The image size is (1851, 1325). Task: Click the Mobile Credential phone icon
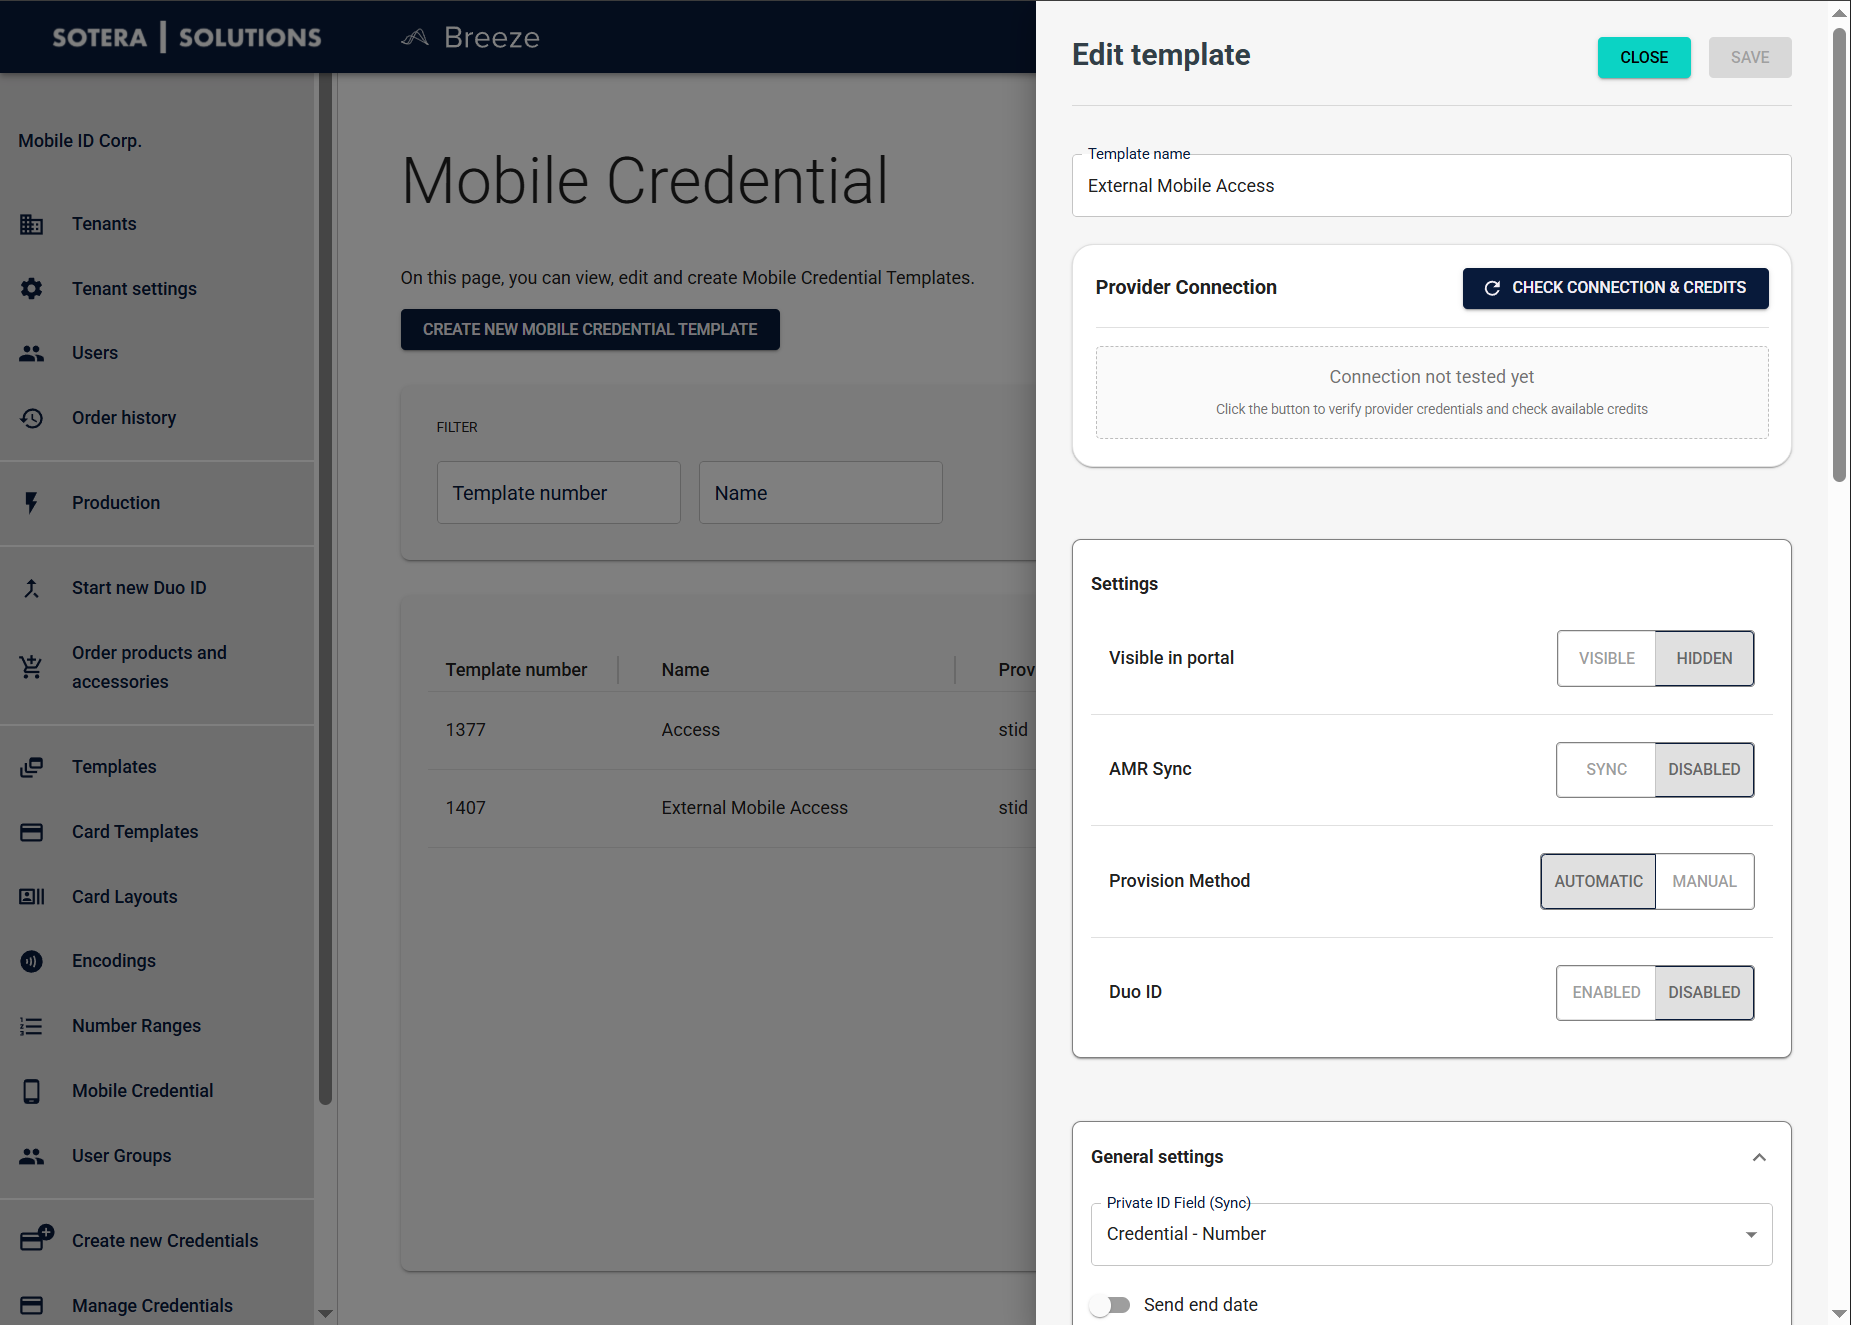click(31, 1090)
